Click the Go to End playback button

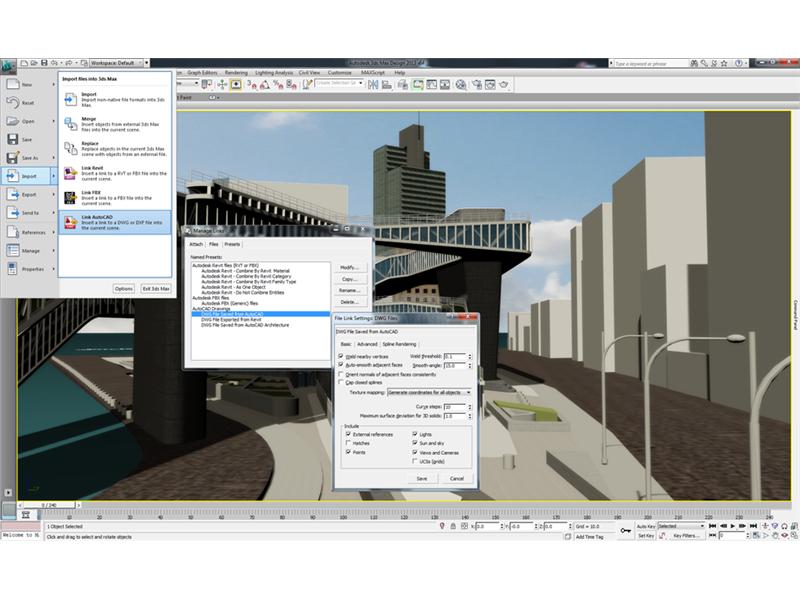point(754,526)
